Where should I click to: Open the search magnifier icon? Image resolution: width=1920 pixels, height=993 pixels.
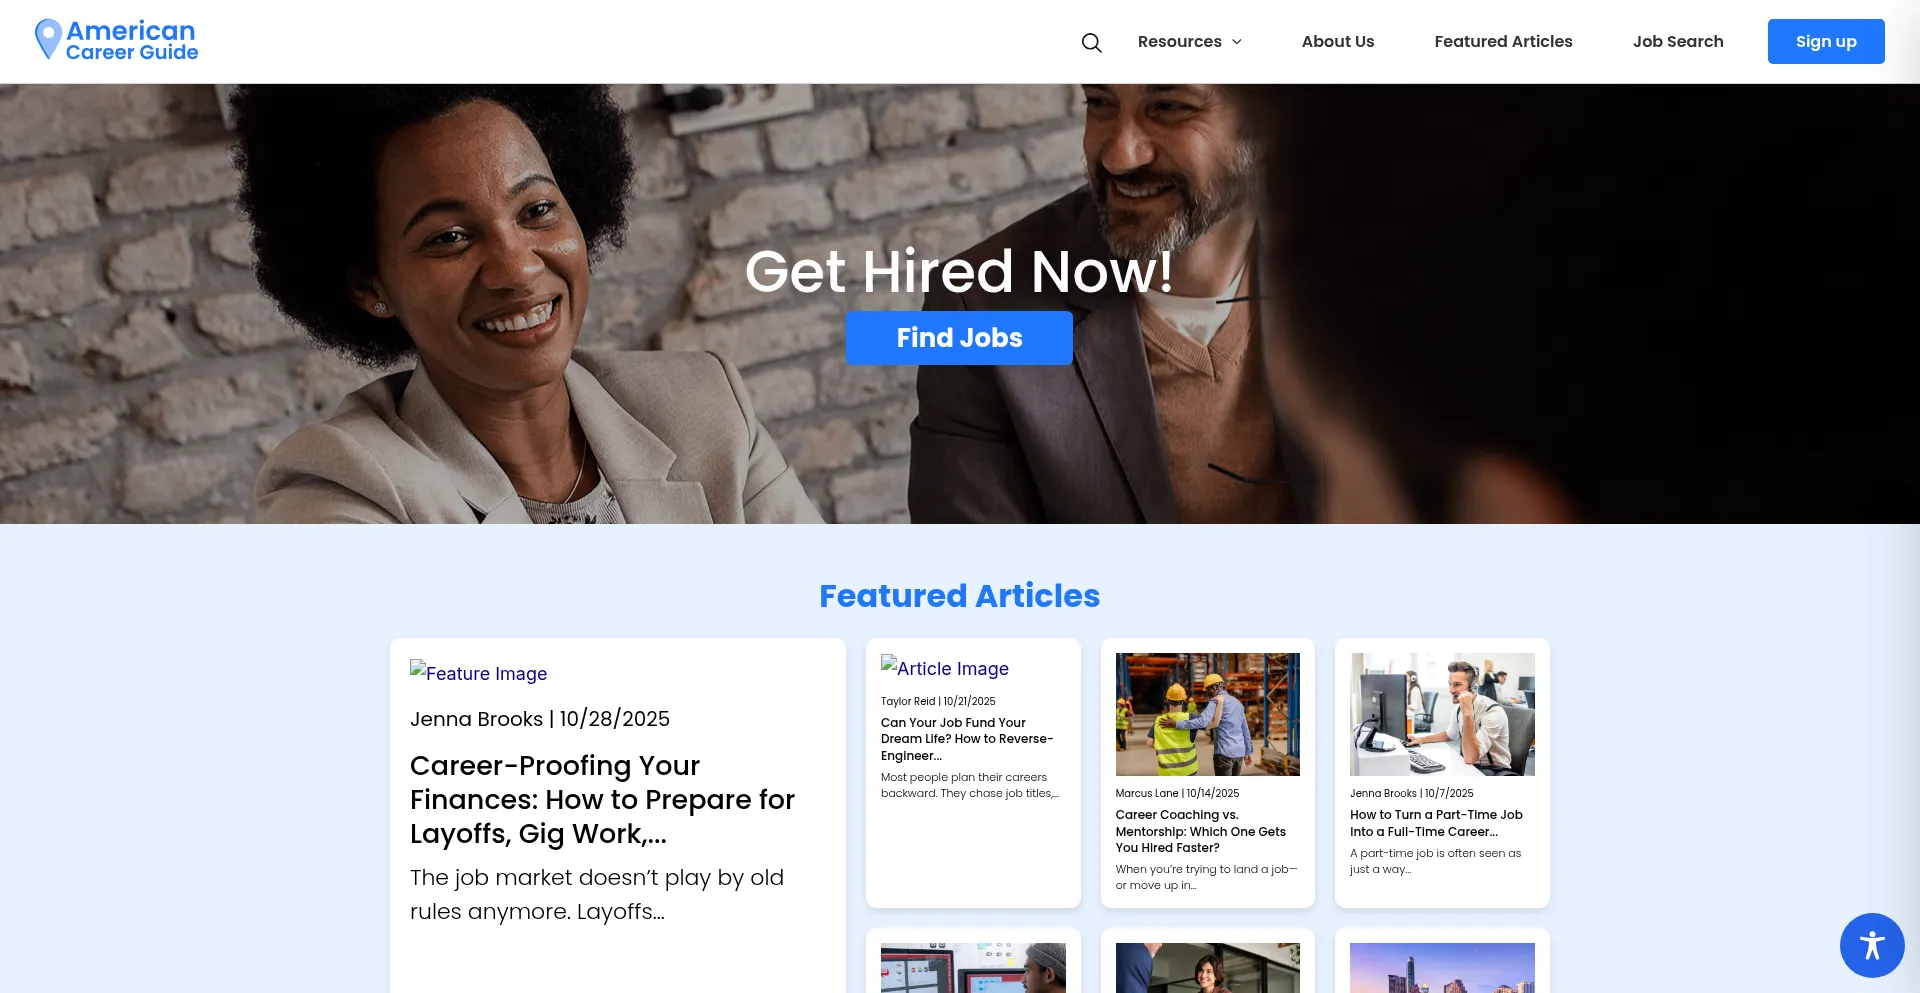click(x=1091, y=42)
